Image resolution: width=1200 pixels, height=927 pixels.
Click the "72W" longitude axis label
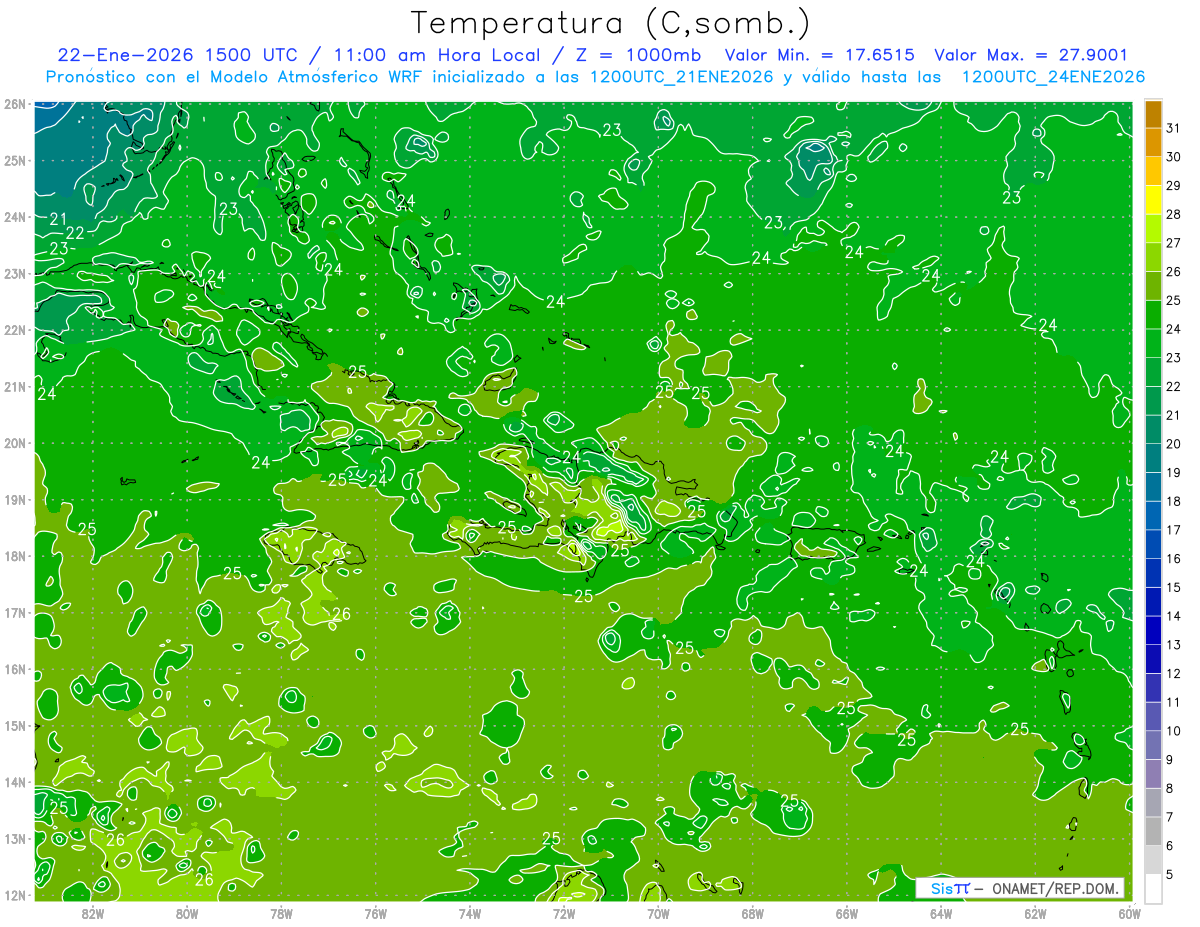tap(564, 912)
